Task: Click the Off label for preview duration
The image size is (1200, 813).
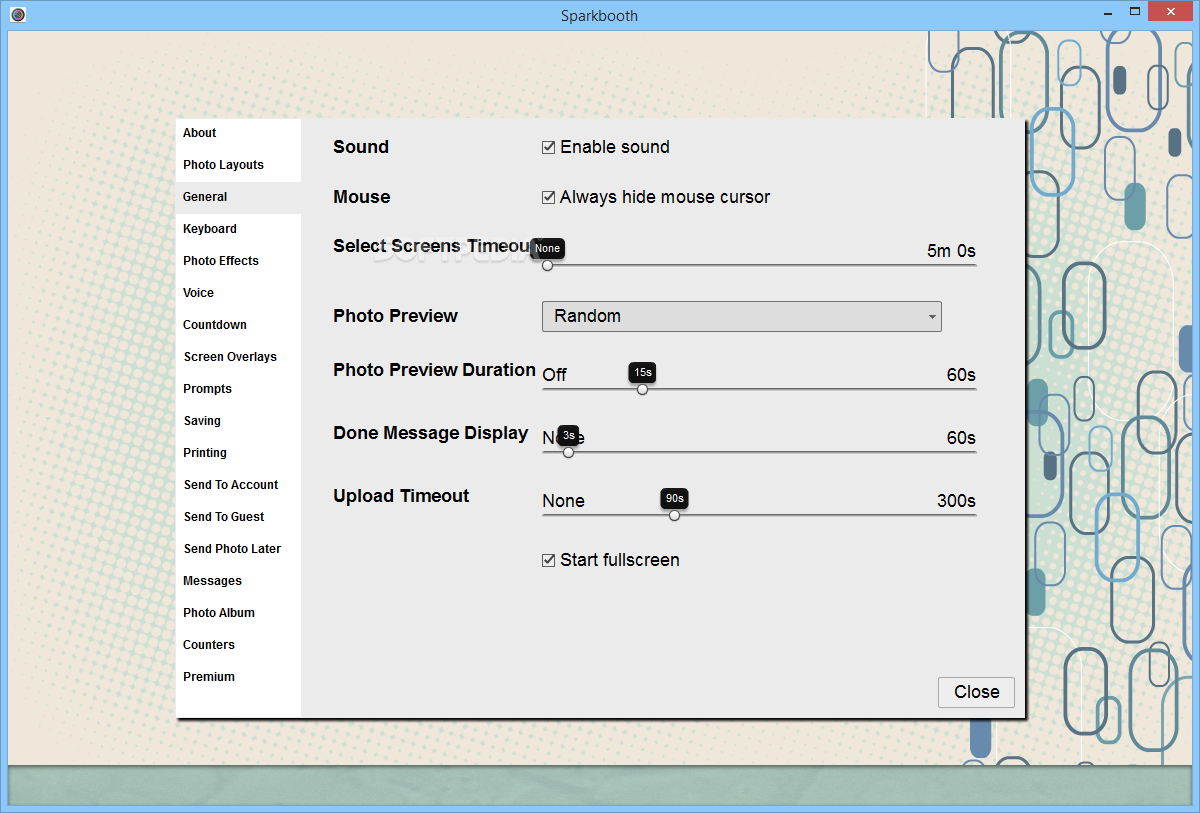Action: pyautogui.click(x=554, y=375)
